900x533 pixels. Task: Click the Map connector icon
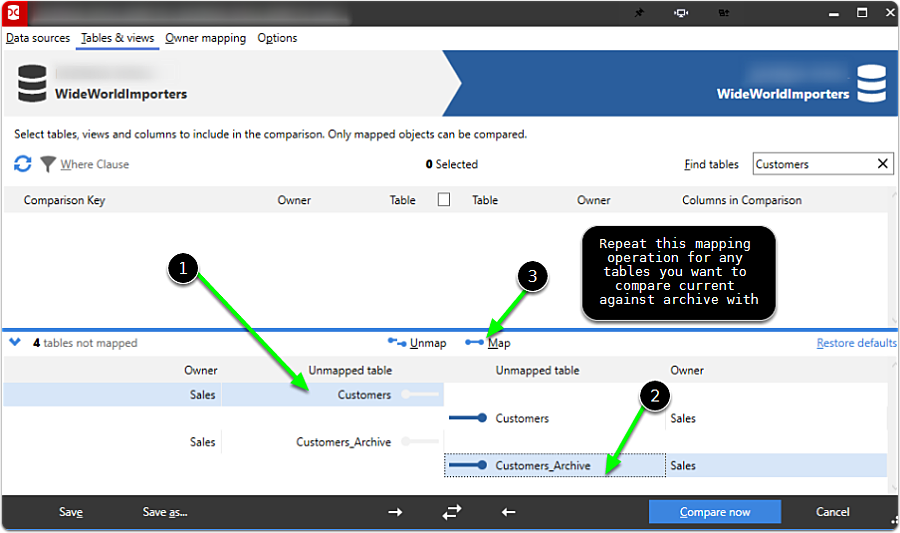click(x=474, y=343)
